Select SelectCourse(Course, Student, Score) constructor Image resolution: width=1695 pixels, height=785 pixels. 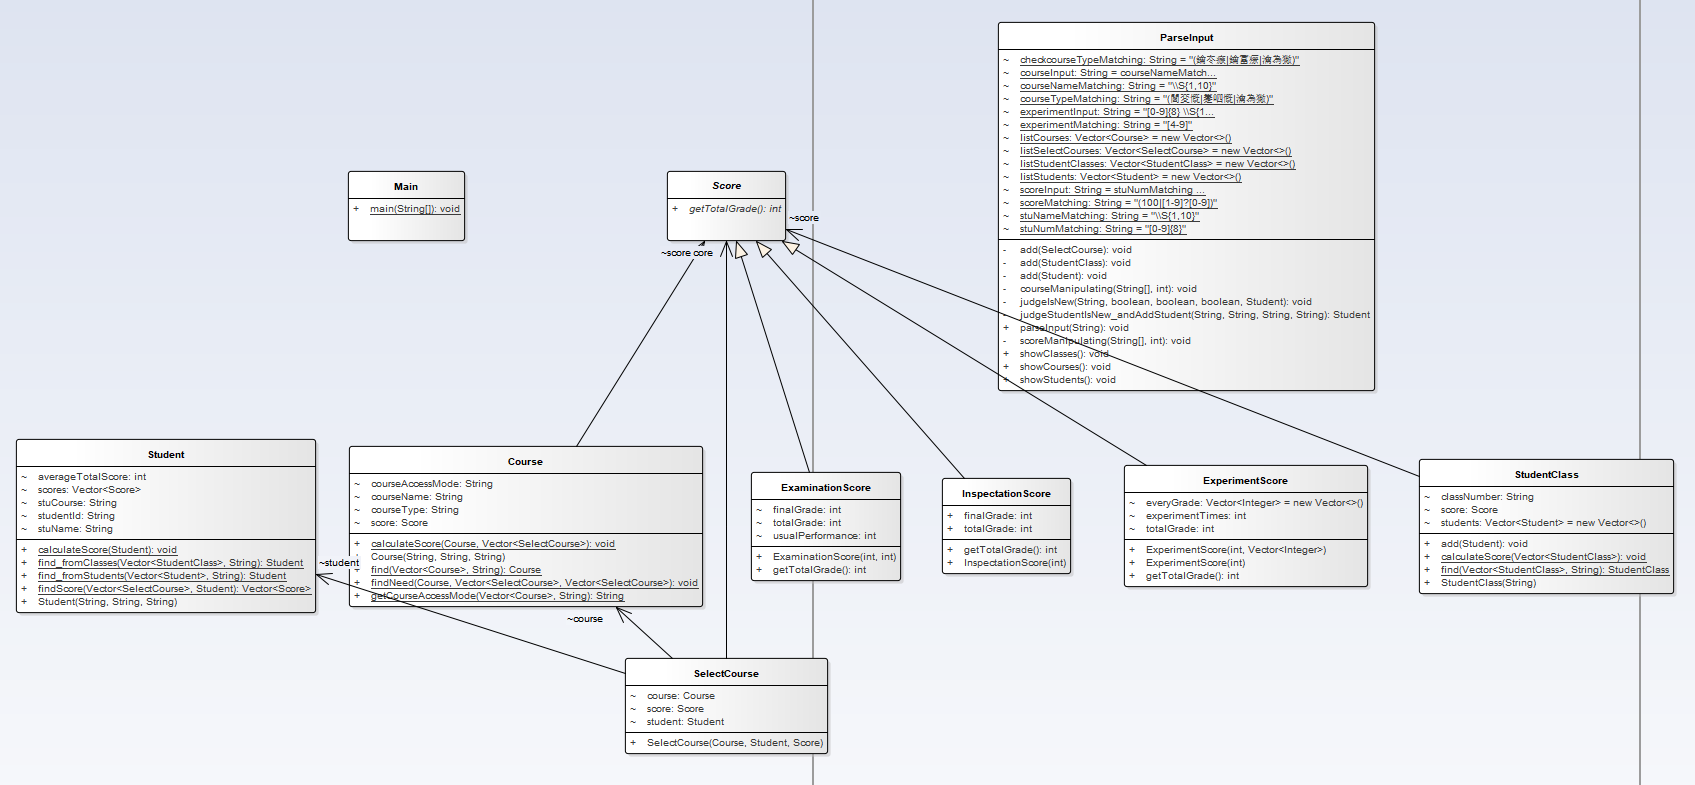[x=735, y=742]
